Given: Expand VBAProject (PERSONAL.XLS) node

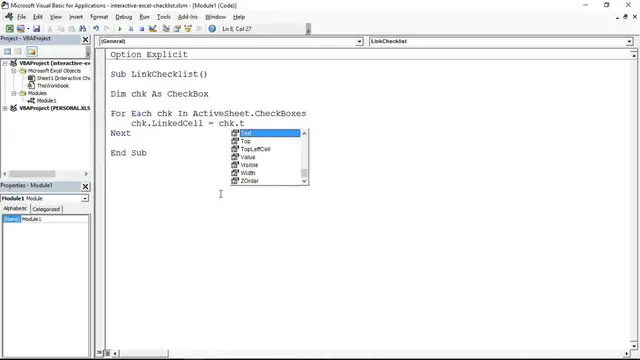Looking at the screenshot, I should coord(5,108).
